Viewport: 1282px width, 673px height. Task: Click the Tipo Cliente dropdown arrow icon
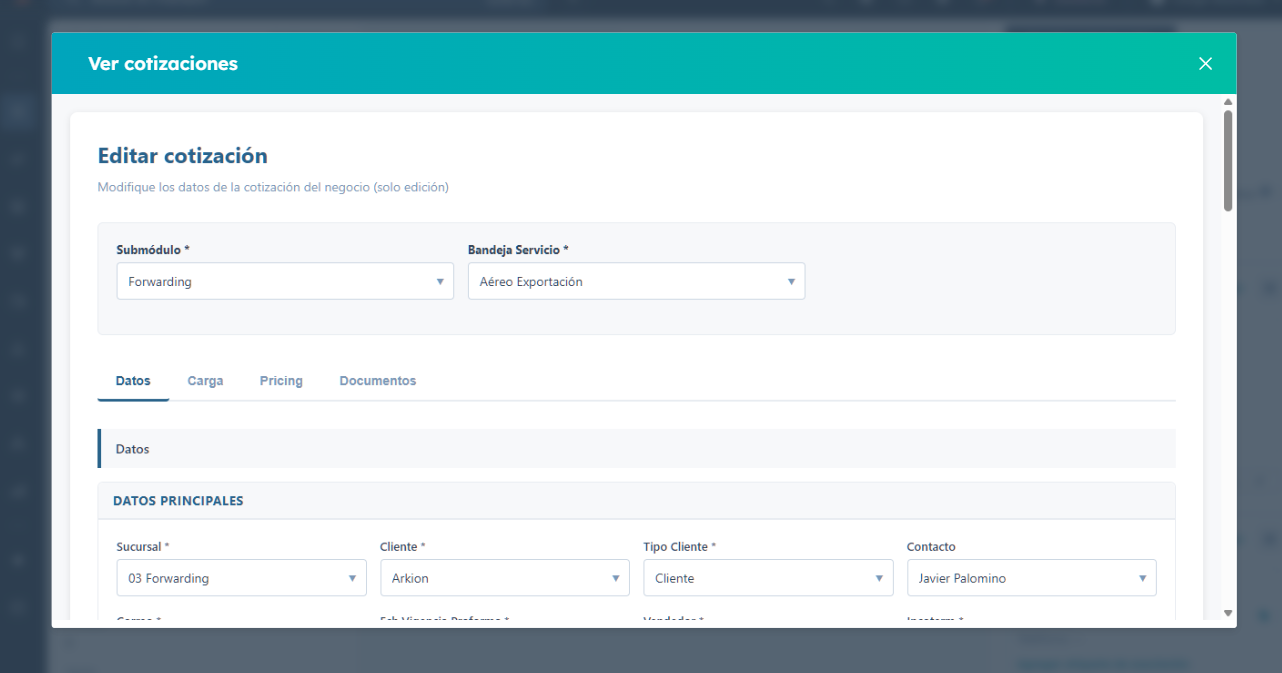click(879, 577)
